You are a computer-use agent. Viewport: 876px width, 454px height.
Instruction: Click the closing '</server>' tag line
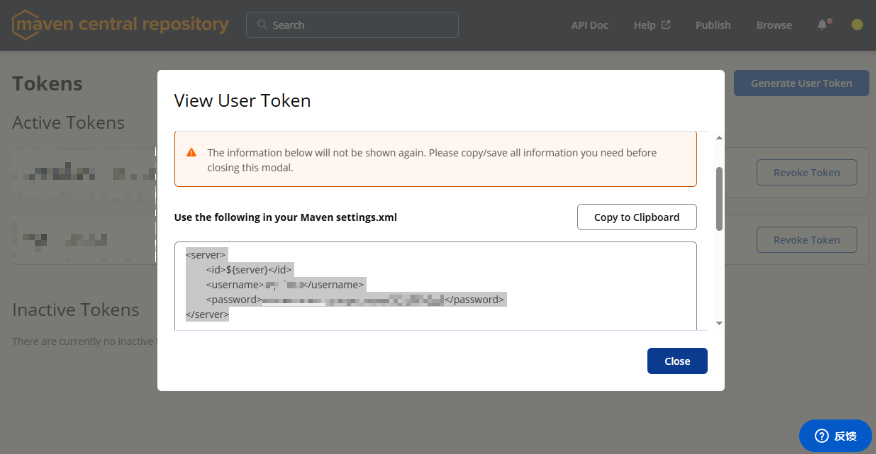pos(207,314)
